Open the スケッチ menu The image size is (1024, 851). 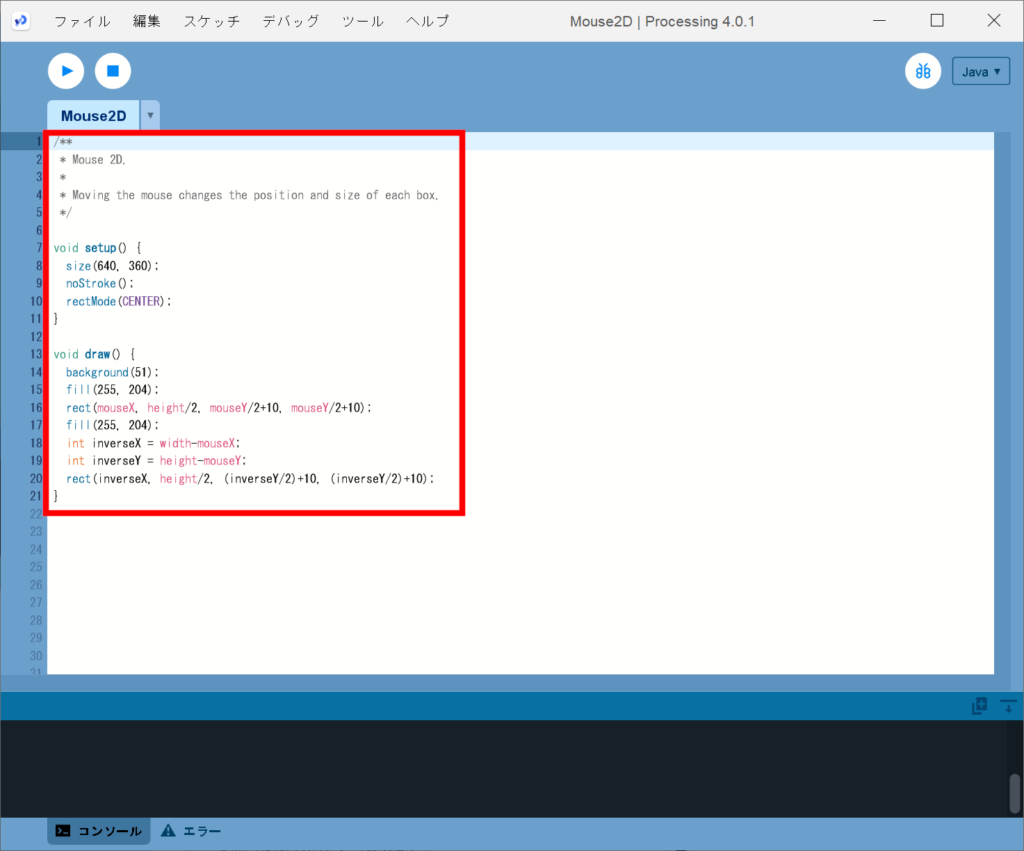pyautogui.click(x=212, y=22)
